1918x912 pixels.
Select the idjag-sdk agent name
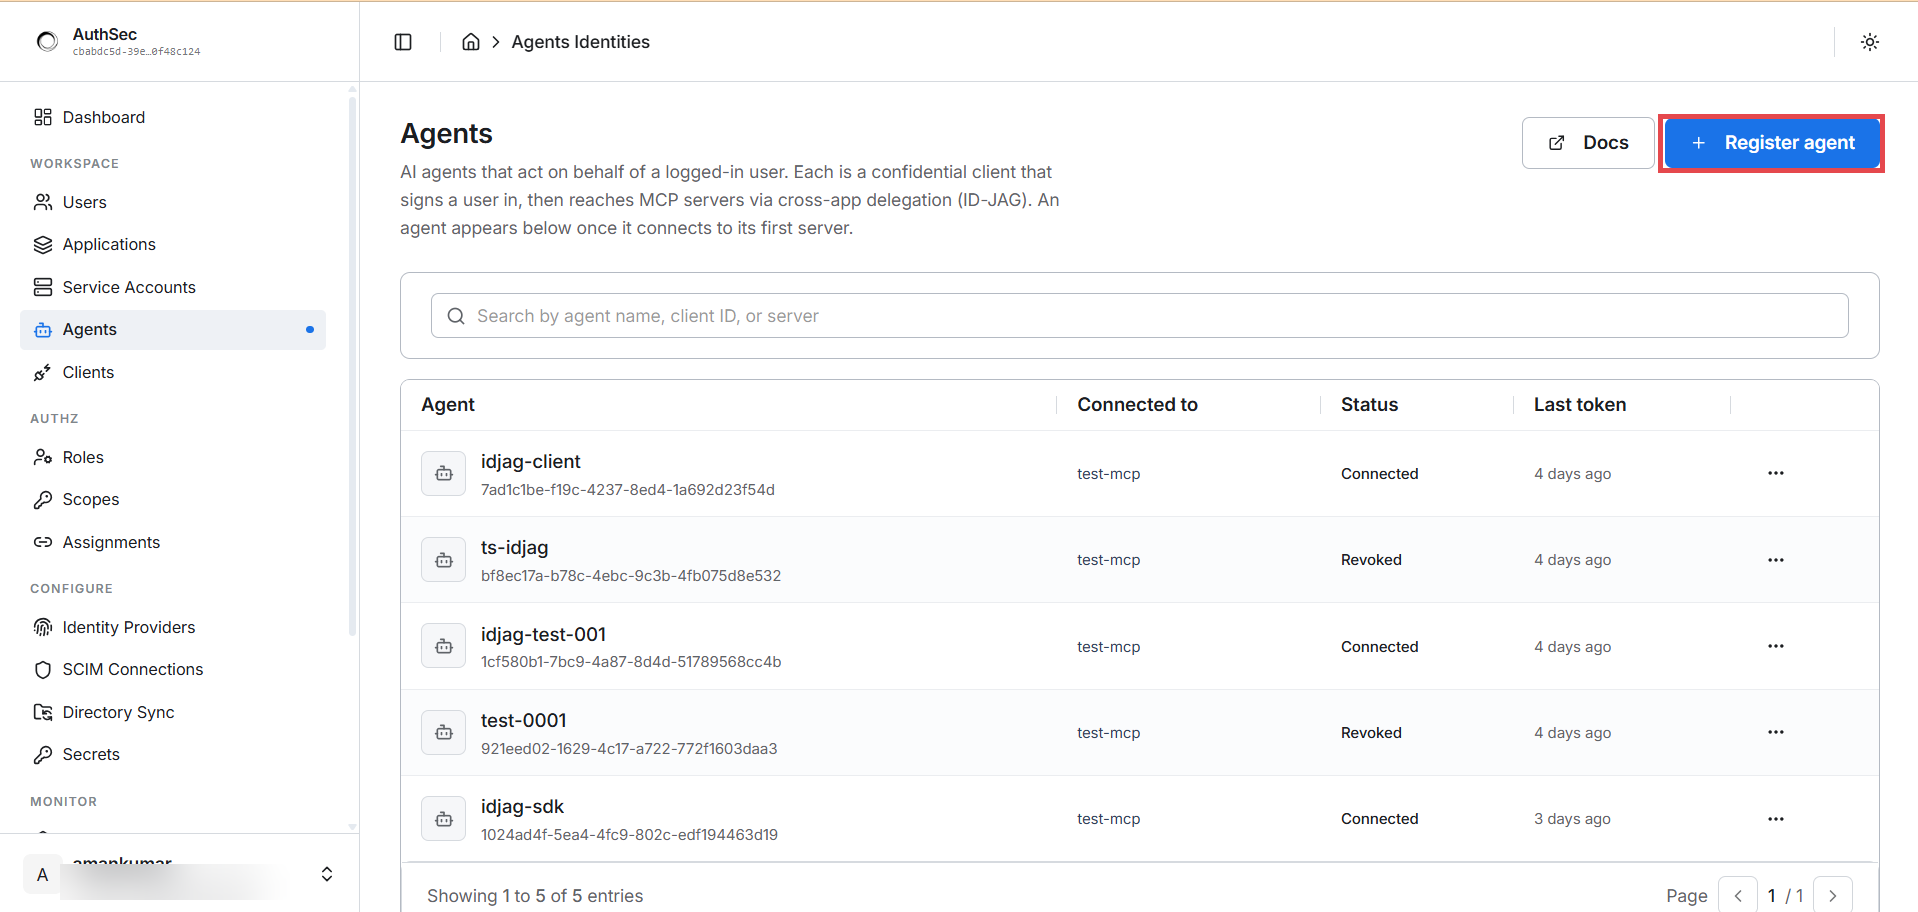point(522,806)
